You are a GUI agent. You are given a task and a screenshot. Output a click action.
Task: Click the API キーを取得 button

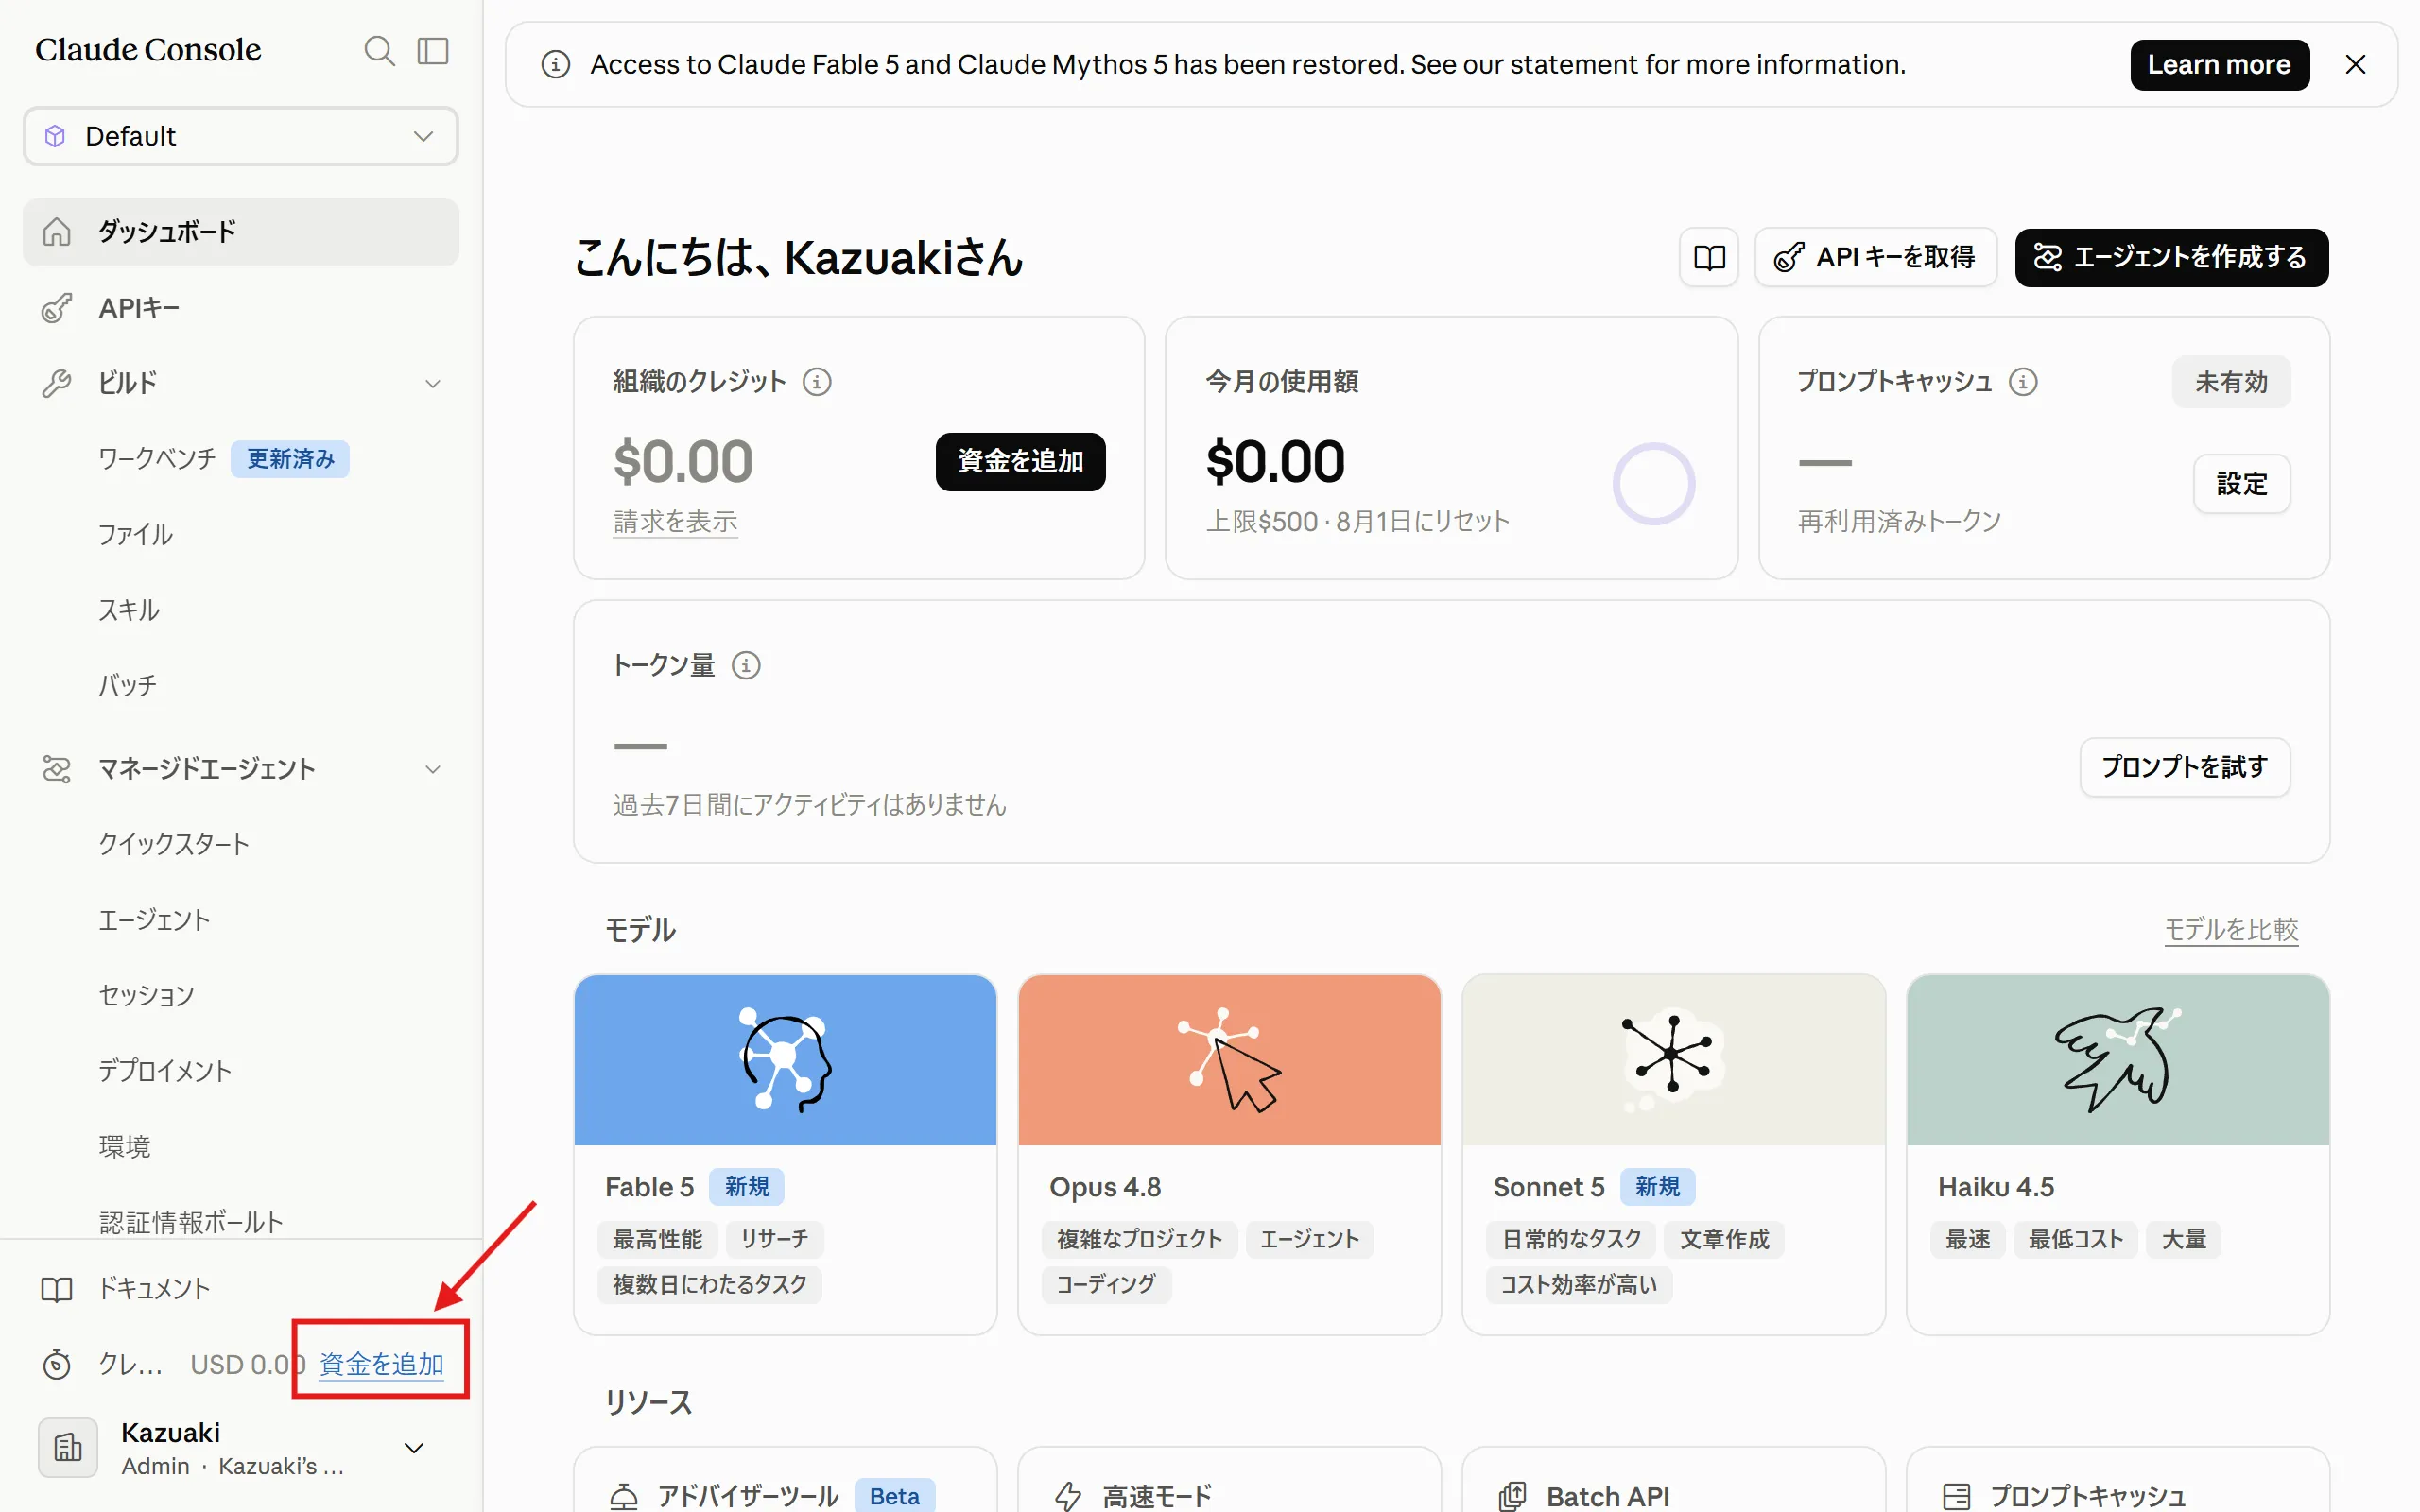[1875, 258]
